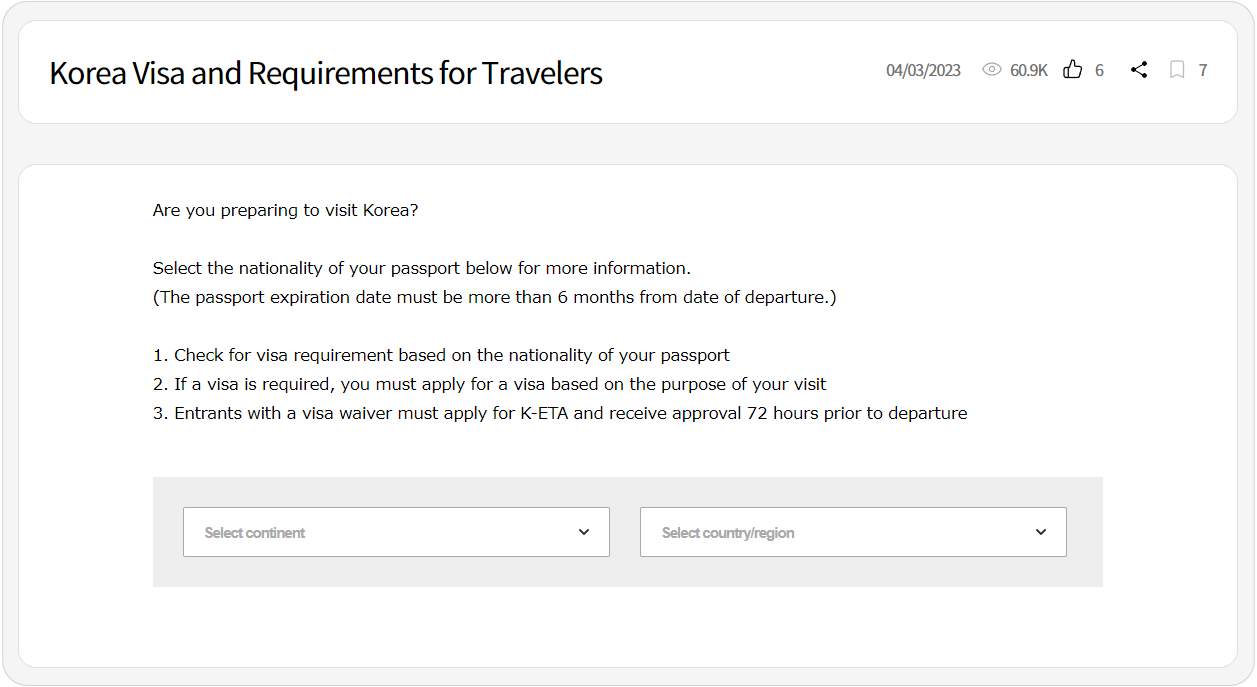Screen dimensions: 1257x687
Task: Click step 1 about checking visa requirement
Action: pyautogui.click(x=441, y=355)
